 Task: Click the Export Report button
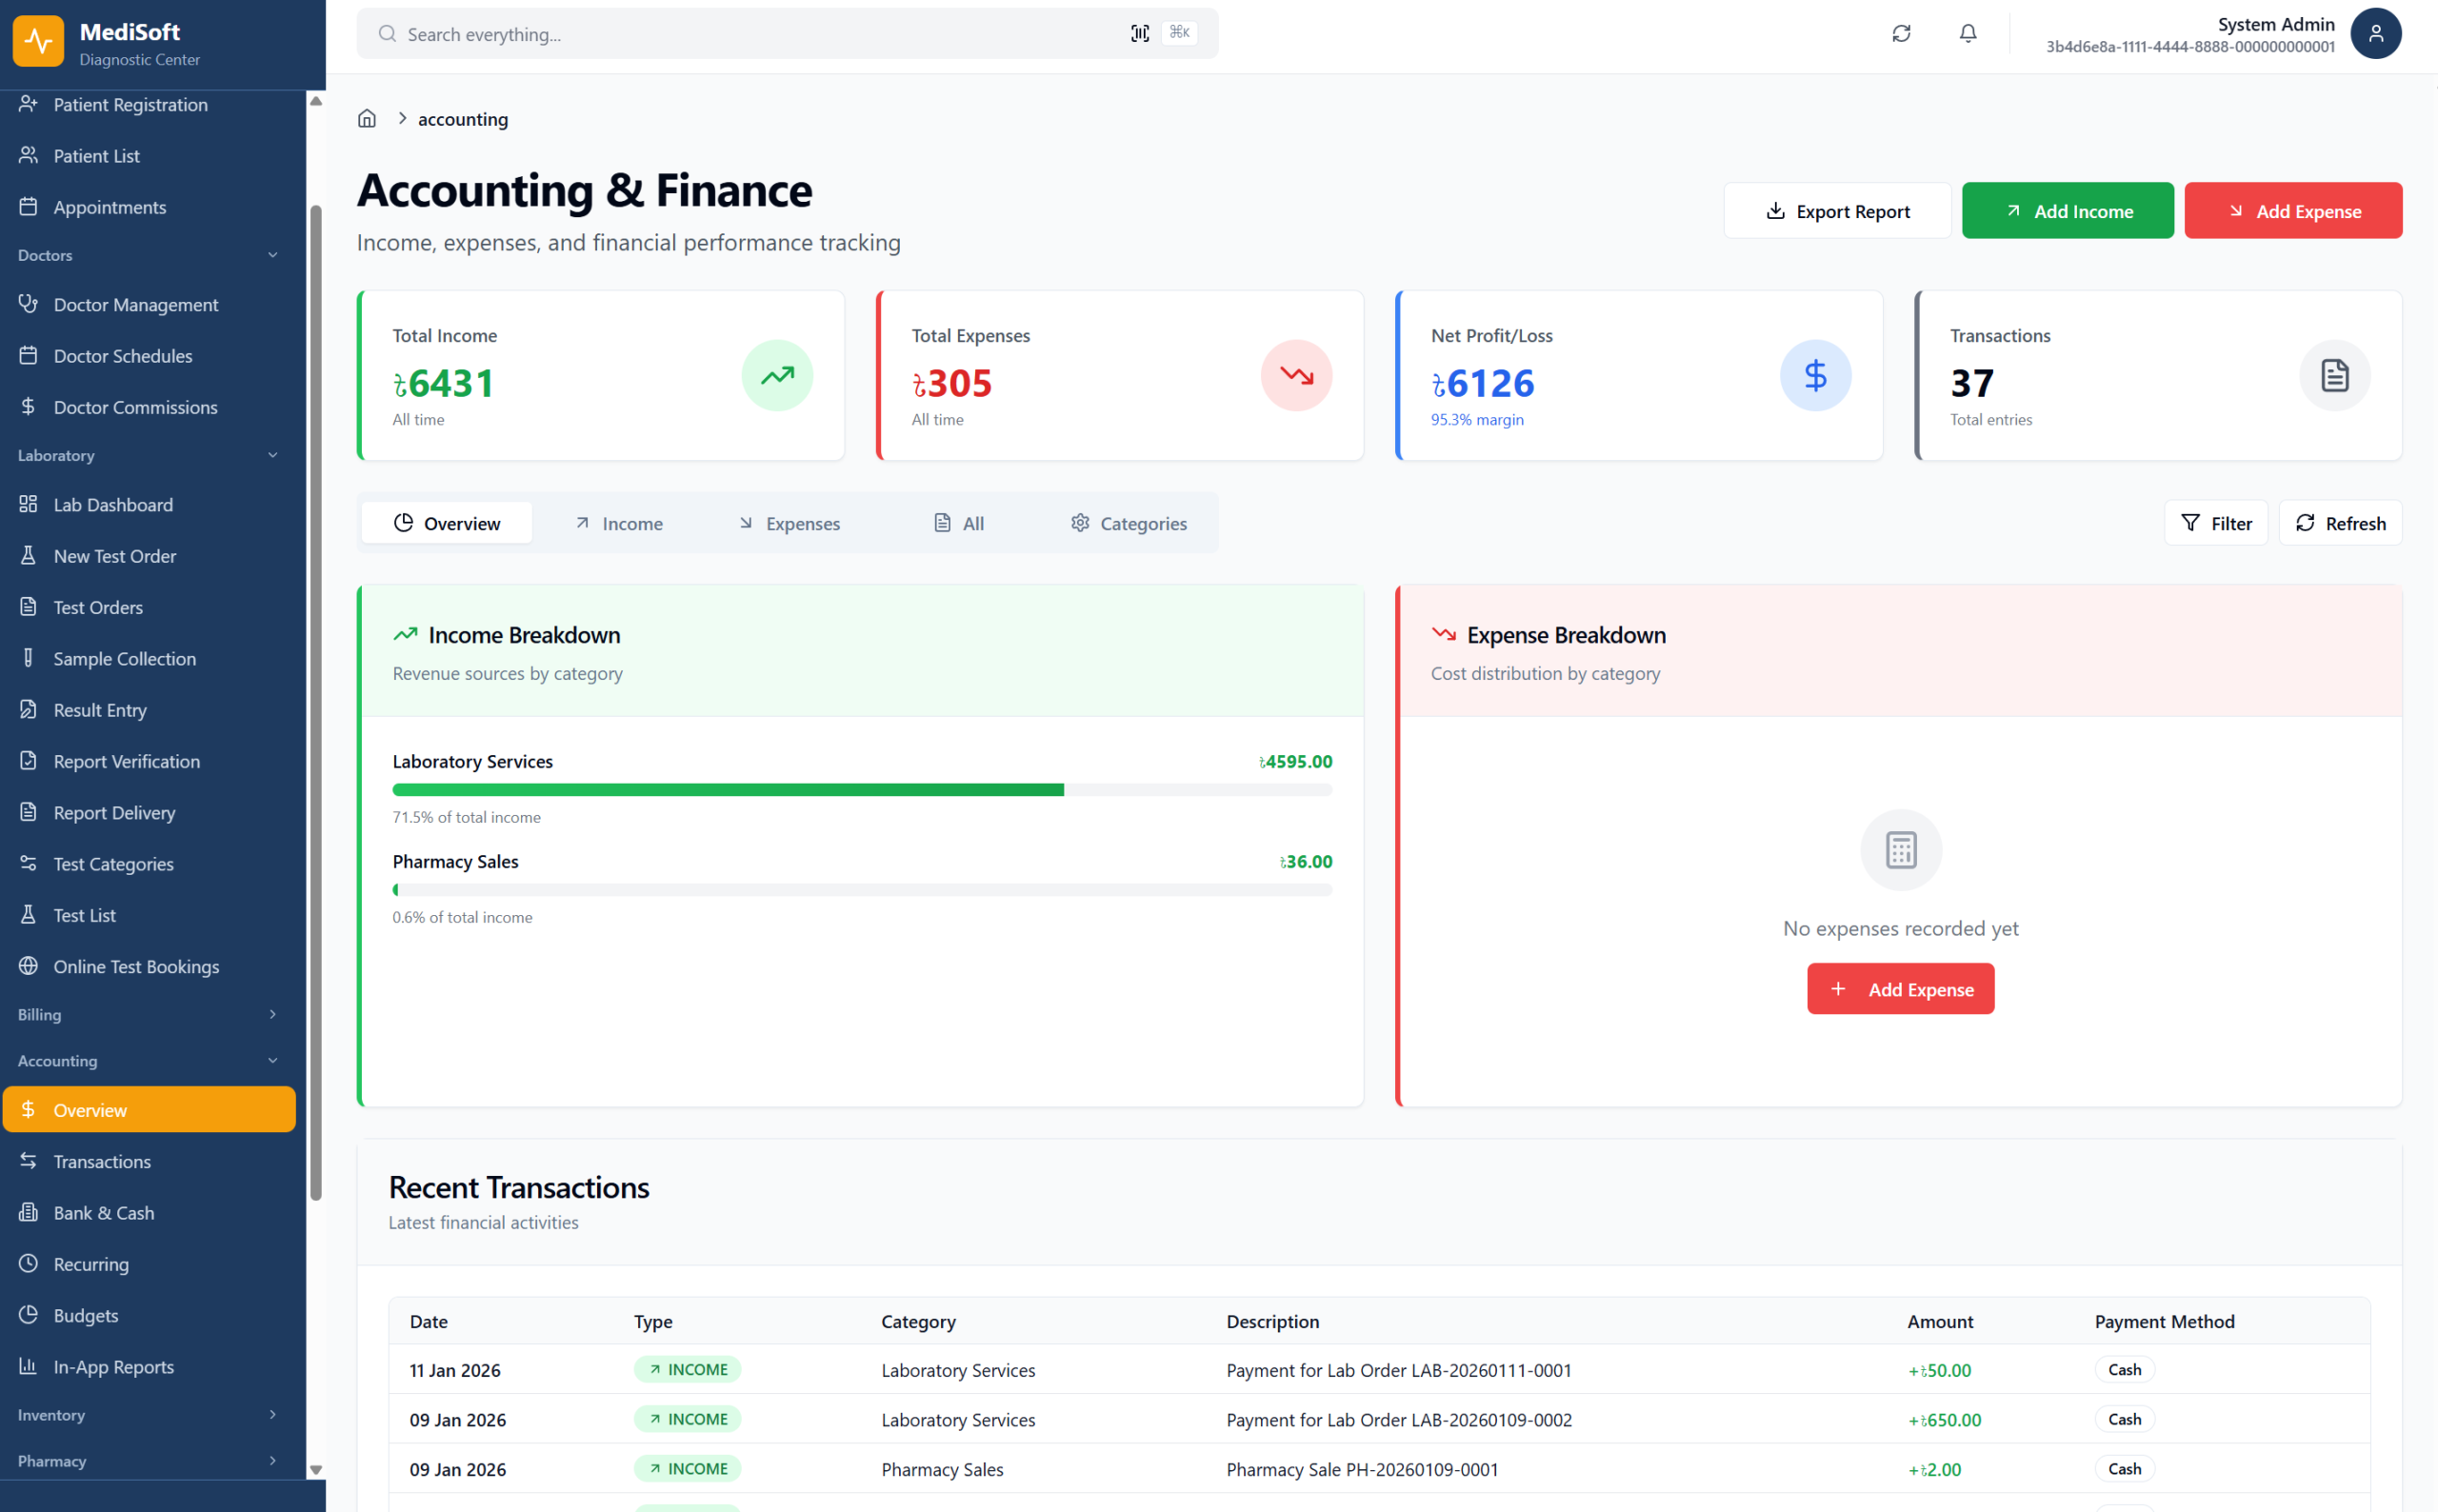[x=1837, y=211]
